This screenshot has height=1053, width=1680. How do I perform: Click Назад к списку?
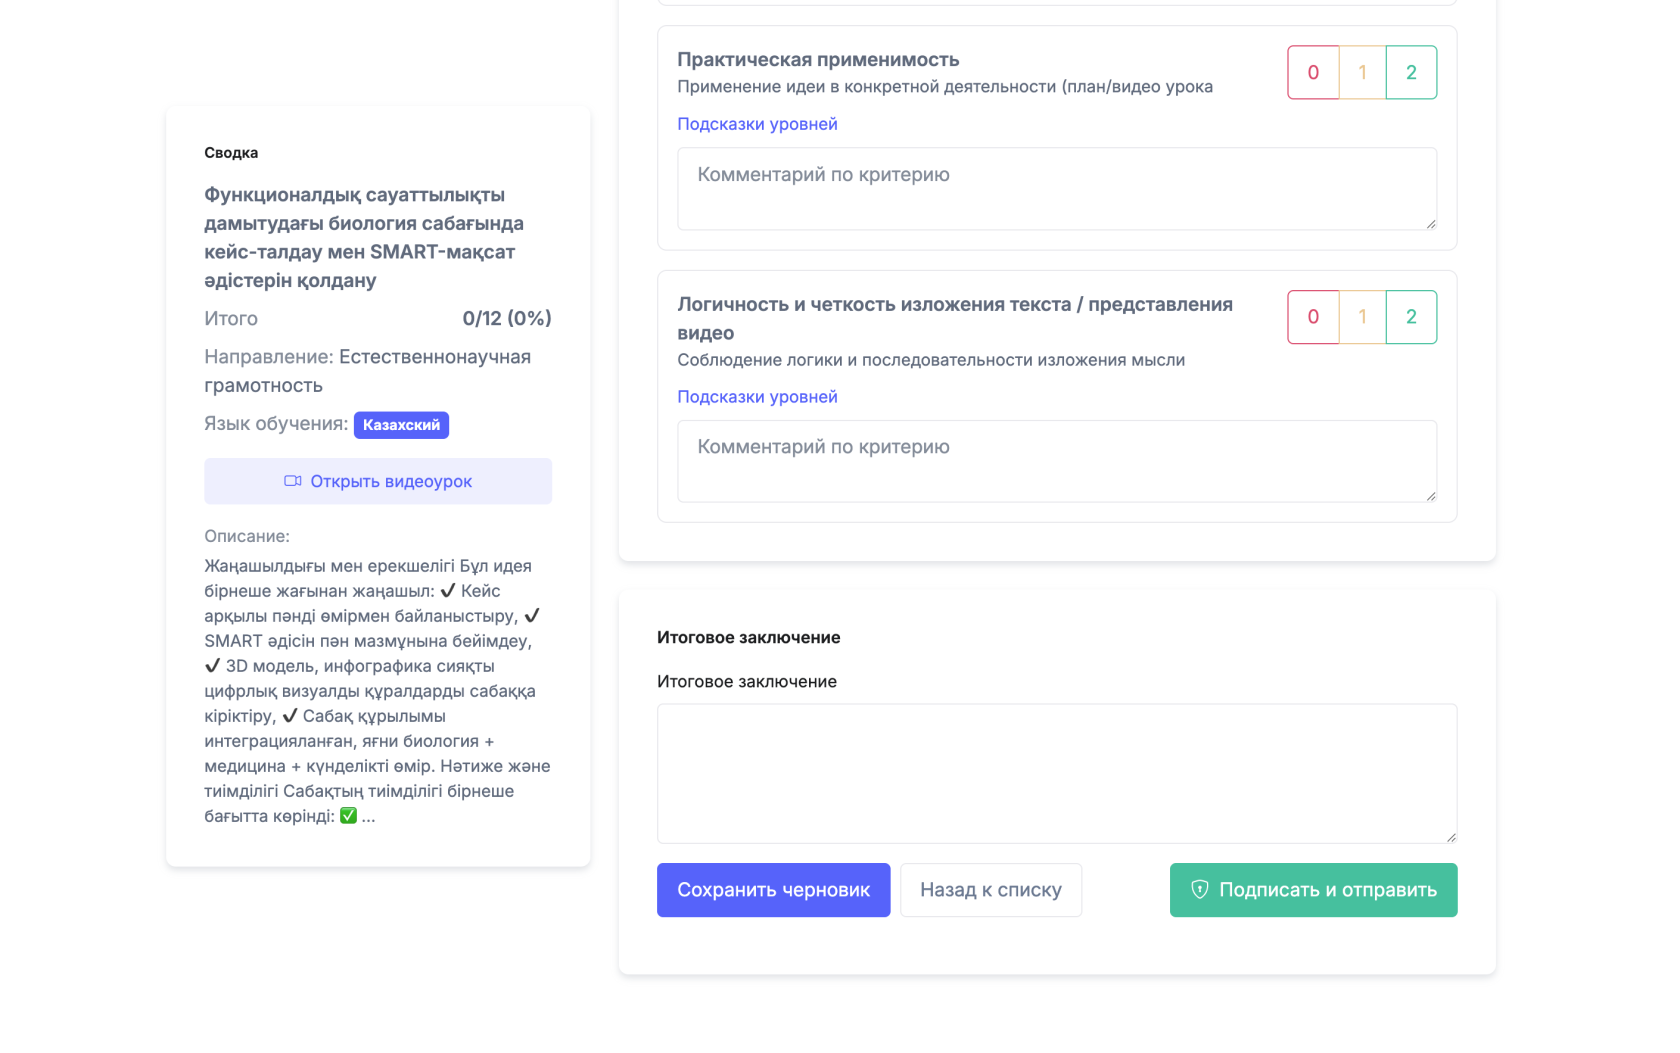[x=990, y=890]
